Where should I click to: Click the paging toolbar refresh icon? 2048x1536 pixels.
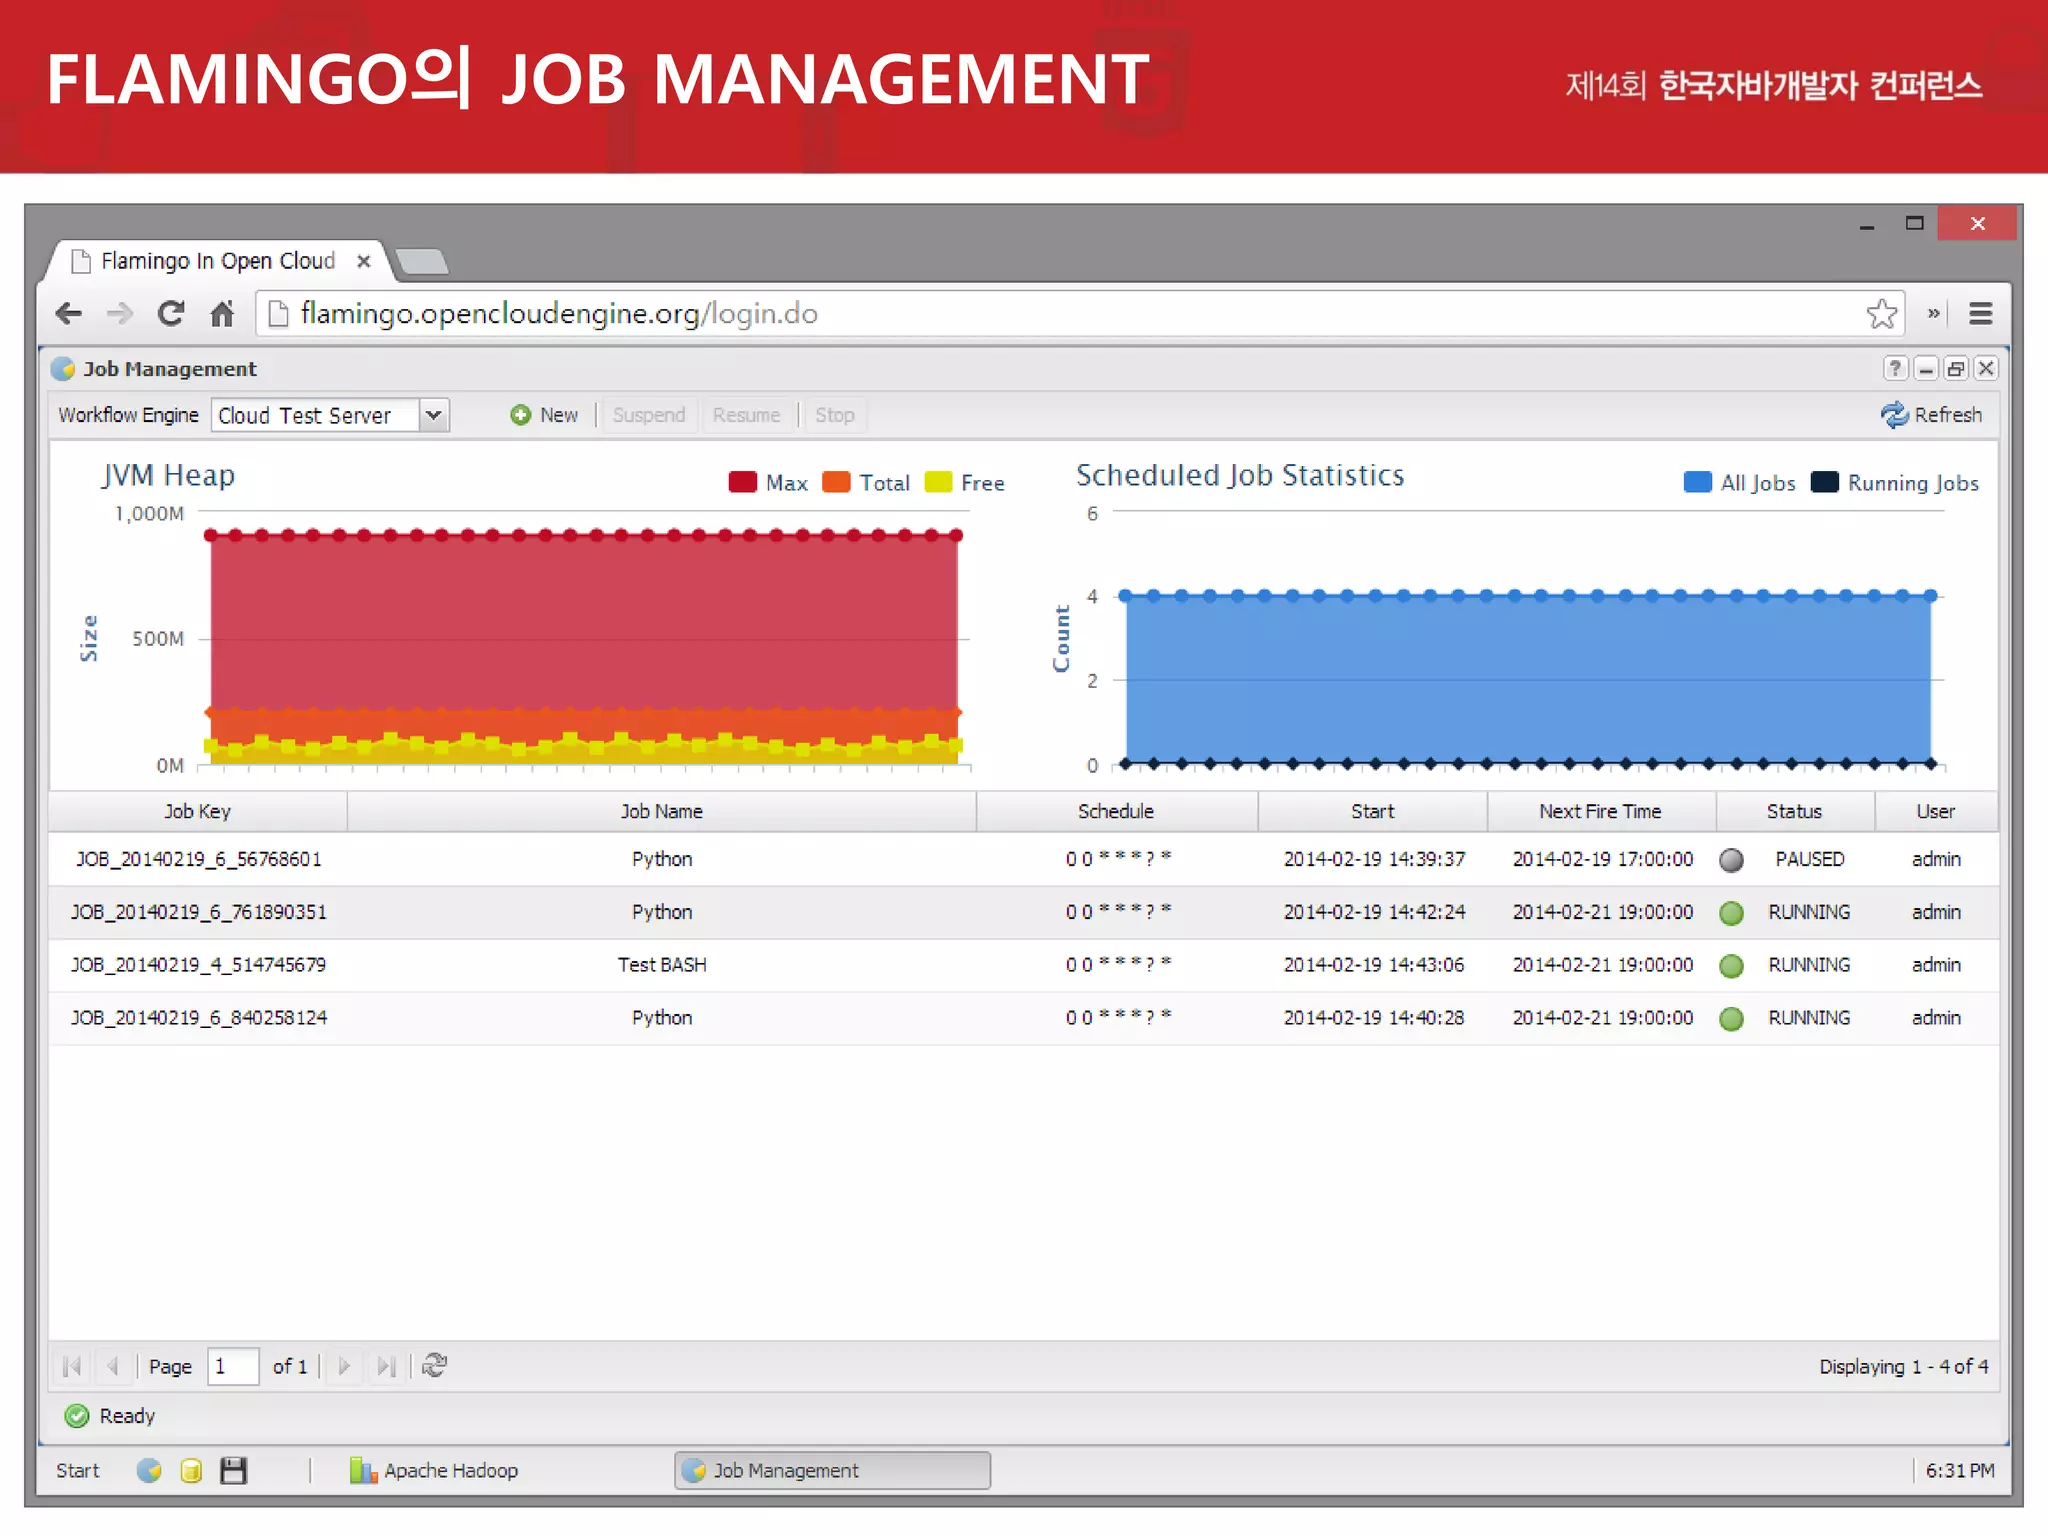pyautogui.click(x=434, y=1366)
